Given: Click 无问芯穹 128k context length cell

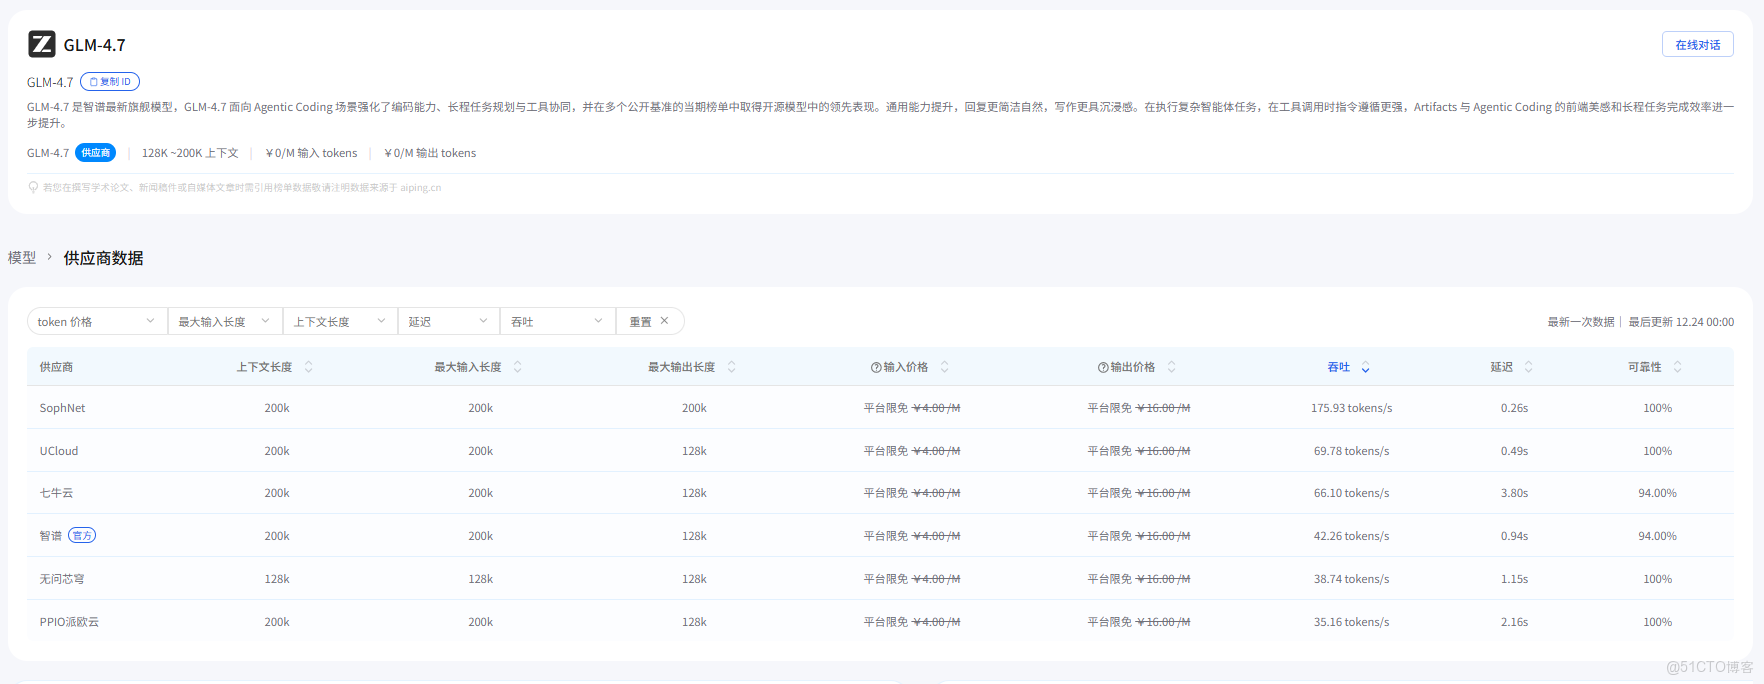Looking at the screenshot, I should [277, 579].
